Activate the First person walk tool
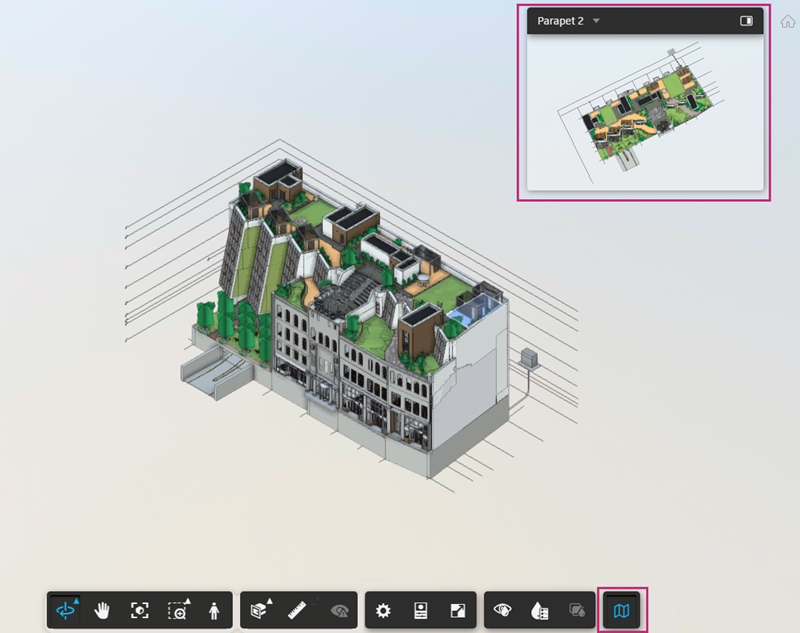The height and width of the screenshot is (633, 800). (x=214, y=610)
